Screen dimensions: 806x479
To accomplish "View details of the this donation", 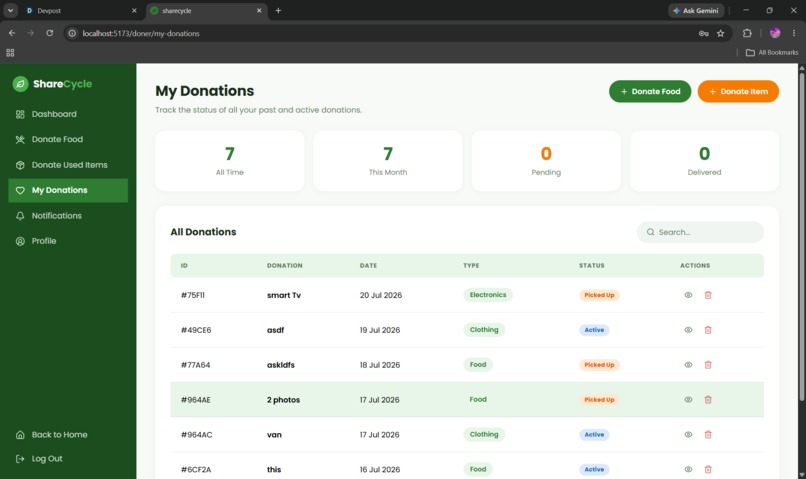I will tap(688, 469).
